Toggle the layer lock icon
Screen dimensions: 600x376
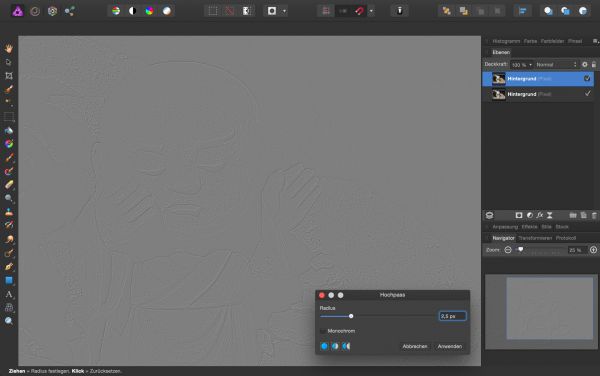(594, 65)
